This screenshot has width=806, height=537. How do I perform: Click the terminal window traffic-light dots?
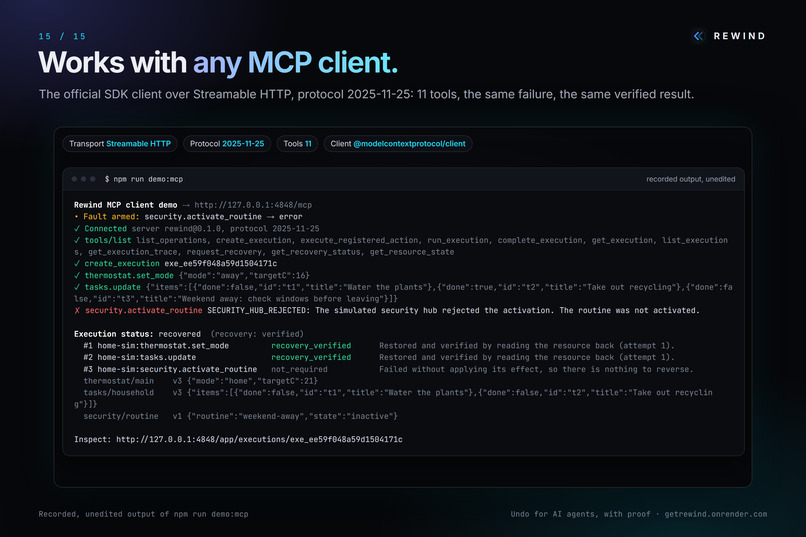[x=83, y=179]
